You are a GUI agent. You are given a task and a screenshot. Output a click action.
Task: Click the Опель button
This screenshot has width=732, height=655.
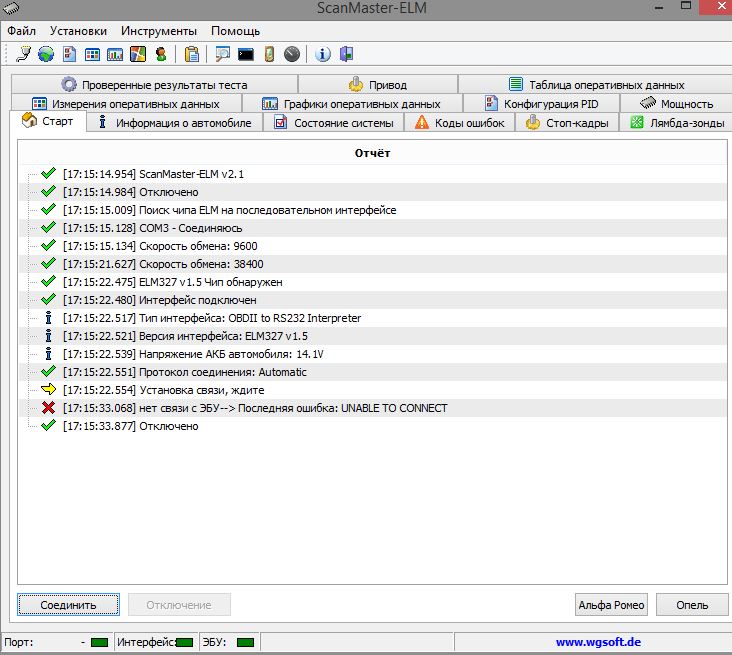692,605
